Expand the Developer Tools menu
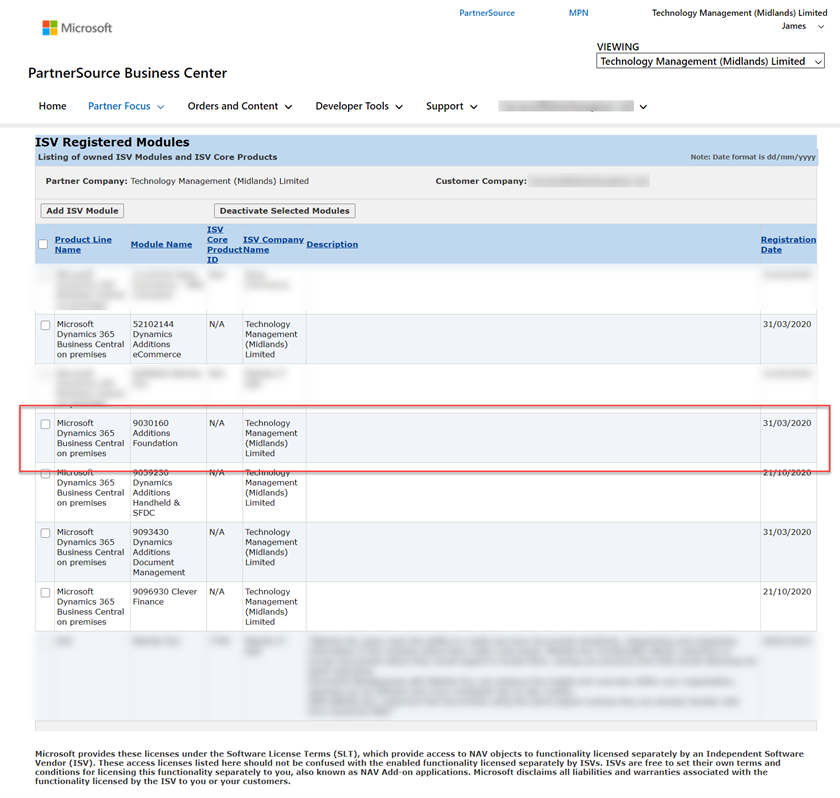 [x=359, y=106]
